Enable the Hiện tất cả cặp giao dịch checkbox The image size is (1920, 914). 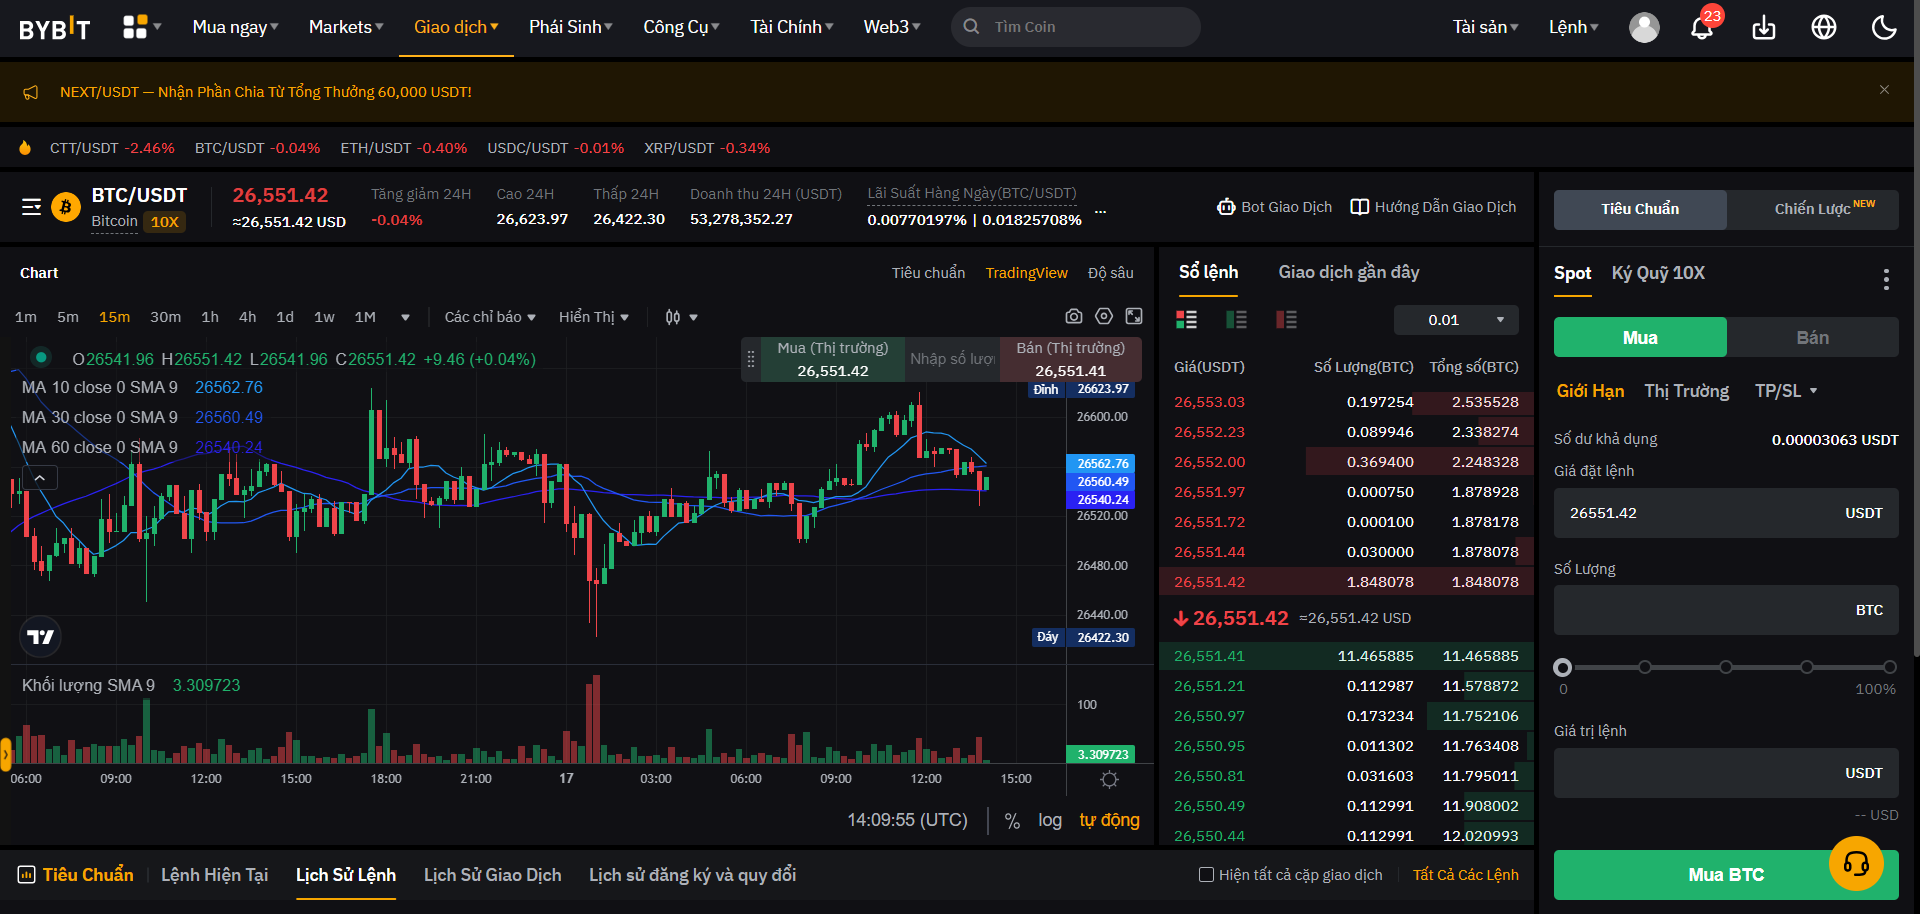click(x=1206, y=874)
